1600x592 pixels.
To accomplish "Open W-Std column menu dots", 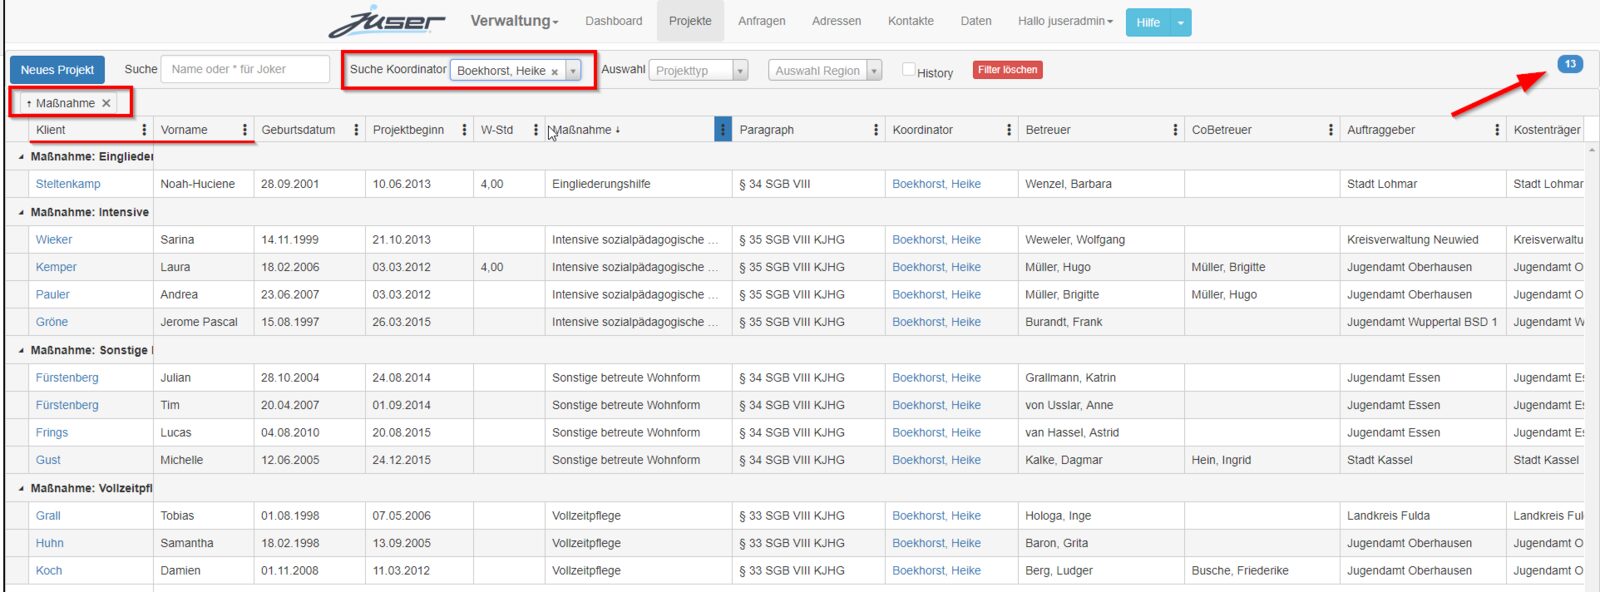I will [535, 130].
